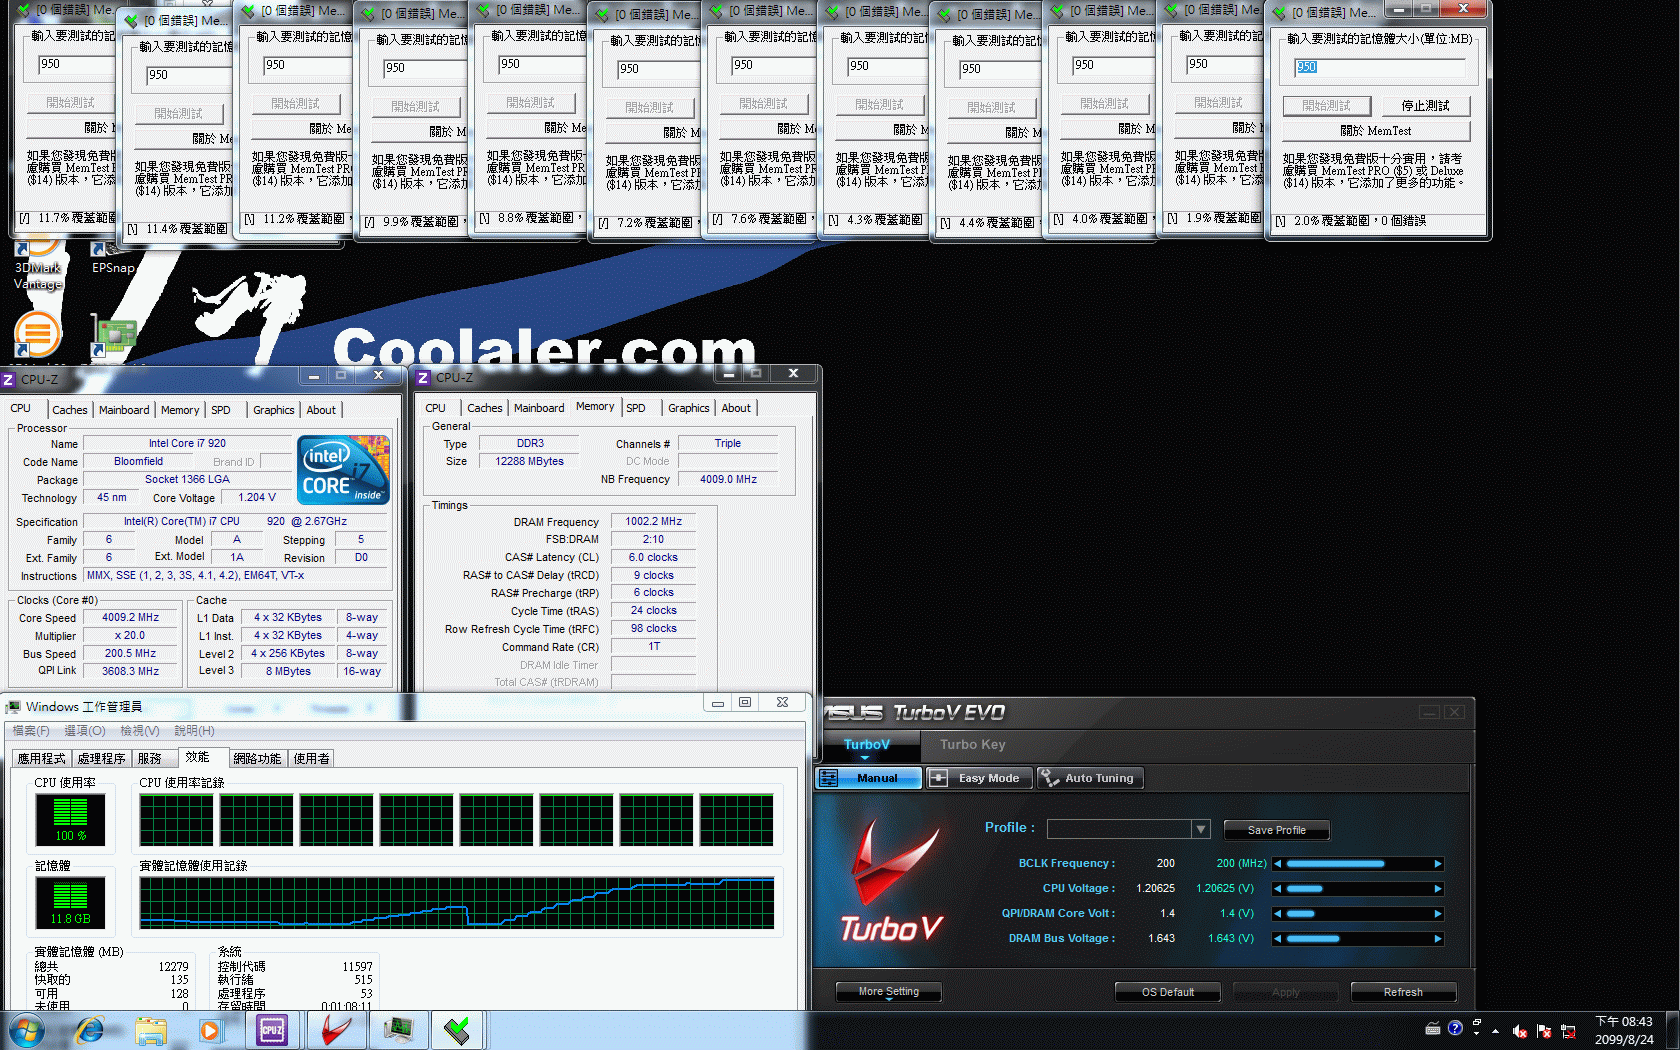Screen dimensions: 1680x1050
Task: Click the muted volume tray icon
Action: [x=1519, y=1030]
